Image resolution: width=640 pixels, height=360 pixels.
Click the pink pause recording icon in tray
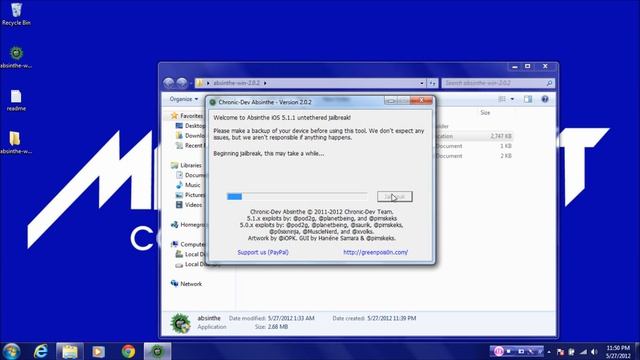(x=498, y=351)
